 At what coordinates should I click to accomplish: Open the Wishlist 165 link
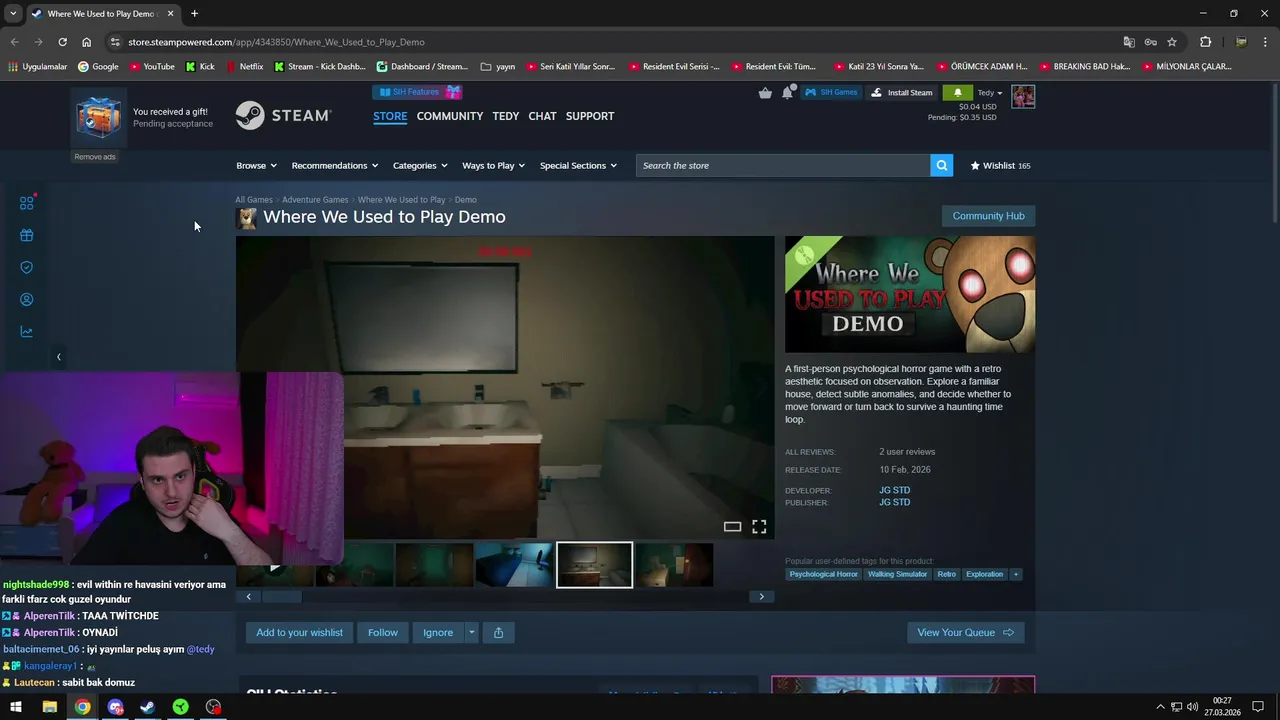tap(1001, 166)
